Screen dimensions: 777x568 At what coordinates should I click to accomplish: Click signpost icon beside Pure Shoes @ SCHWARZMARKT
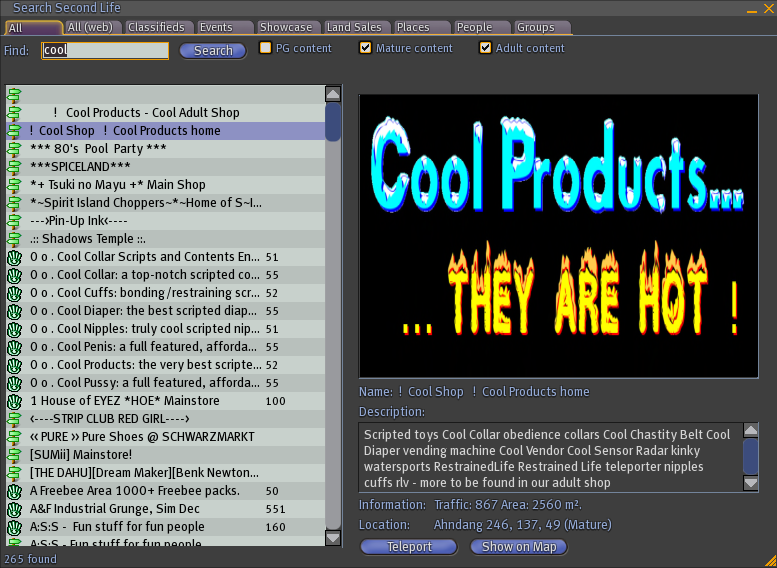coord(14,437)
